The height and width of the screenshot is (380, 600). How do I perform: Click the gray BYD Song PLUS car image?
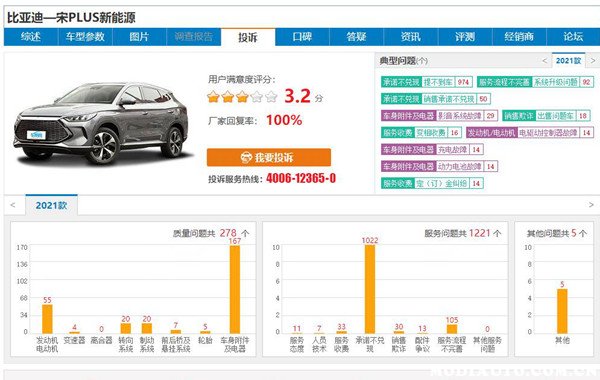pos(101,122)
